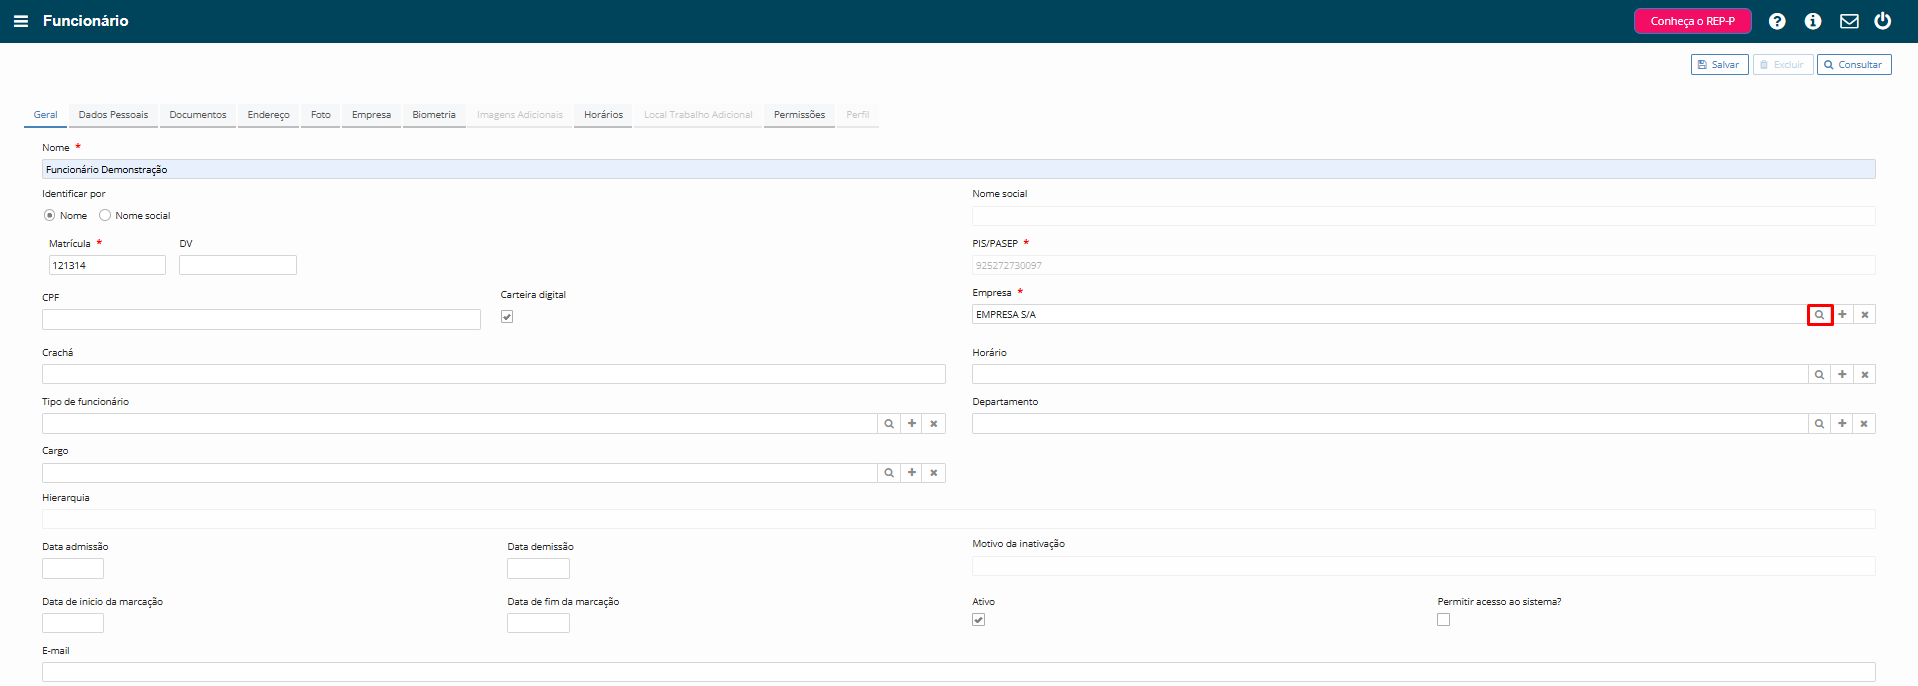Open the Permissões tab
Image resolution: width=1918 pixels, height=686 pixels.
click(800, 115)
